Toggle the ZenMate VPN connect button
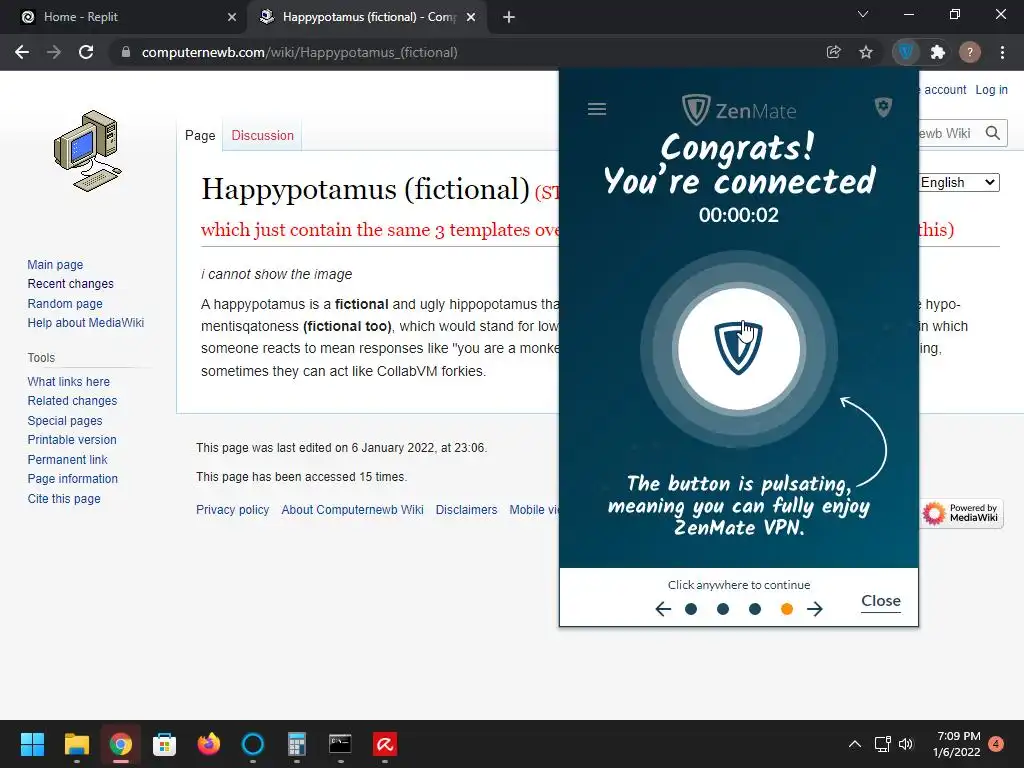This screenshot has width=1024, height=768. [739, 349]
